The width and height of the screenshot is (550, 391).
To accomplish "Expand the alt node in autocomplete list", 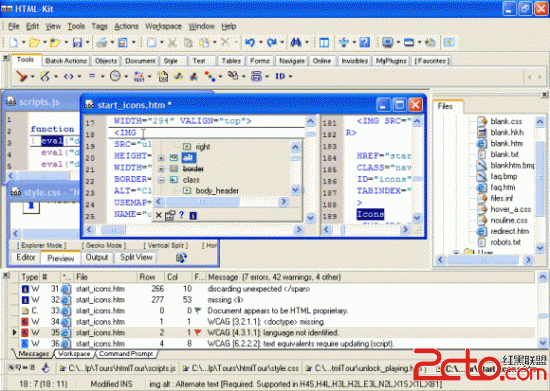I will pos(161,158).
